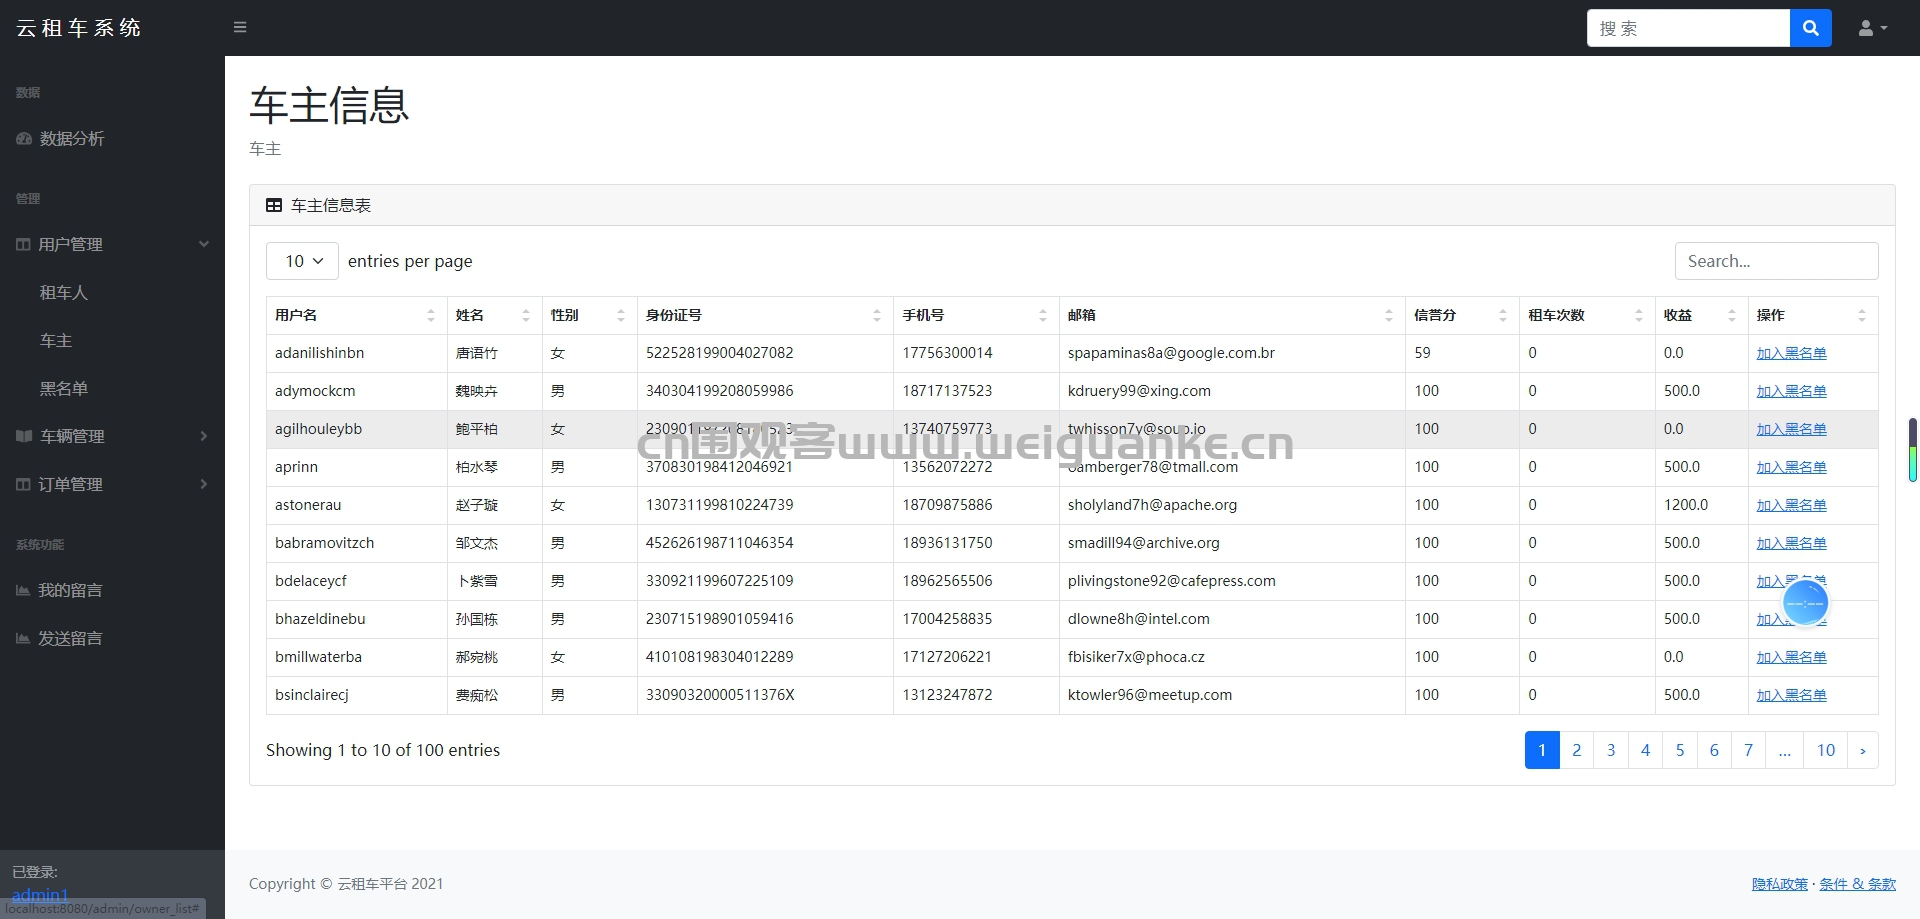Select 1200.0 earnings cell
1920x919 pixels.
tap(1701, 505)
